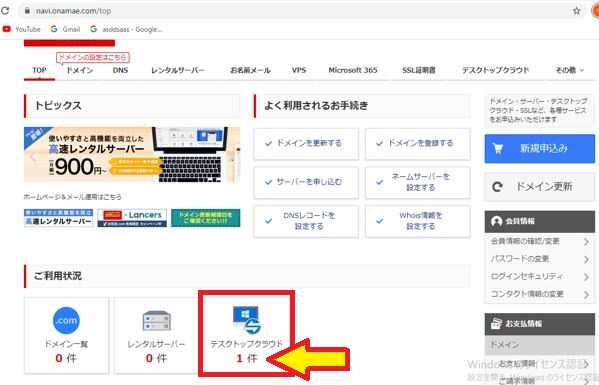Select the ドメイン tab under お支払情報
Viewport: 599px width, 385px height.
(x=539, y=345)
